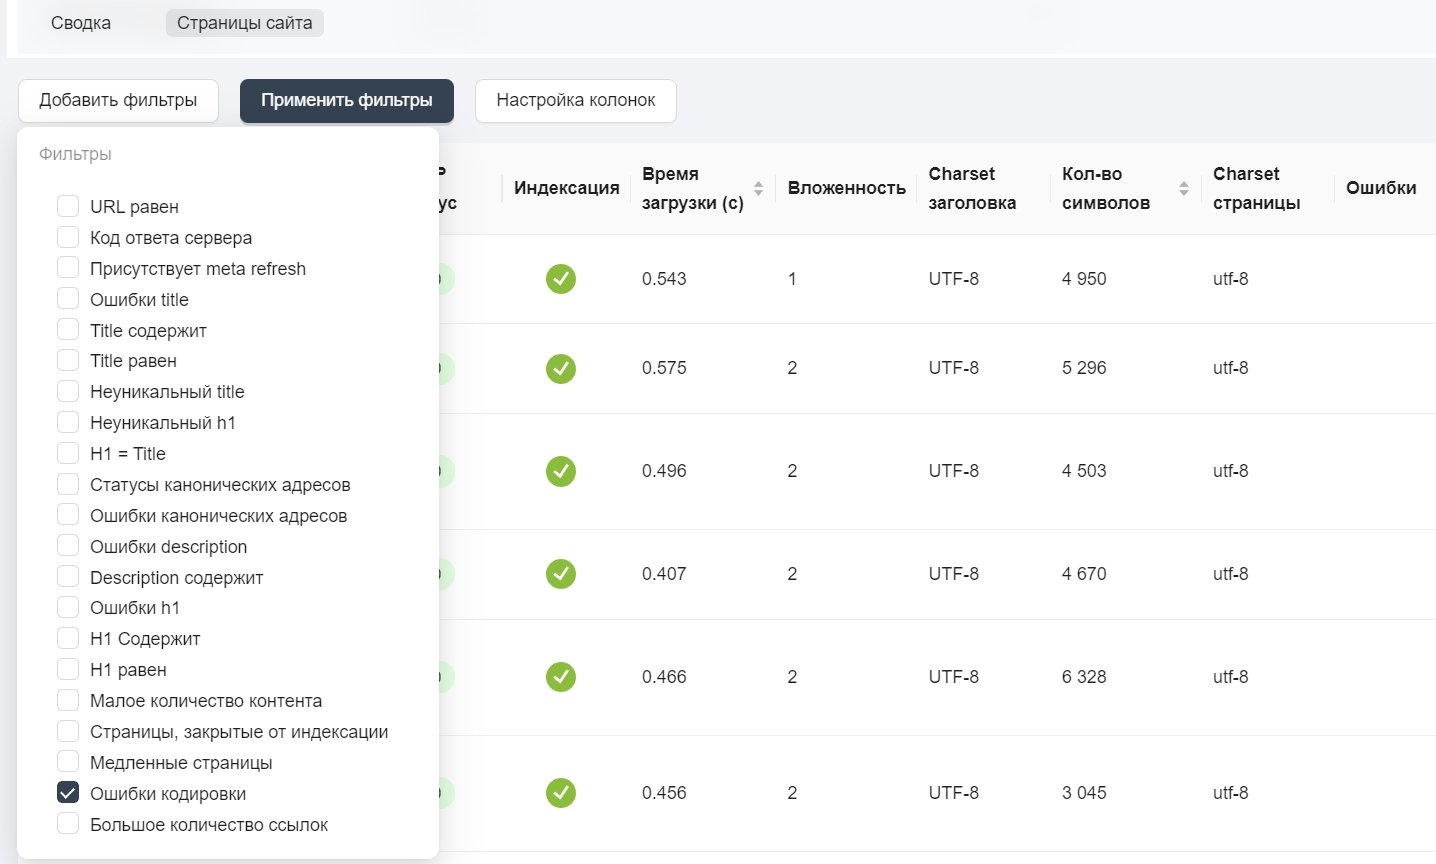Viewport: 1436px width, 864px height.
Task: Select Малое количество контента filter
Action: click(68, 700)
